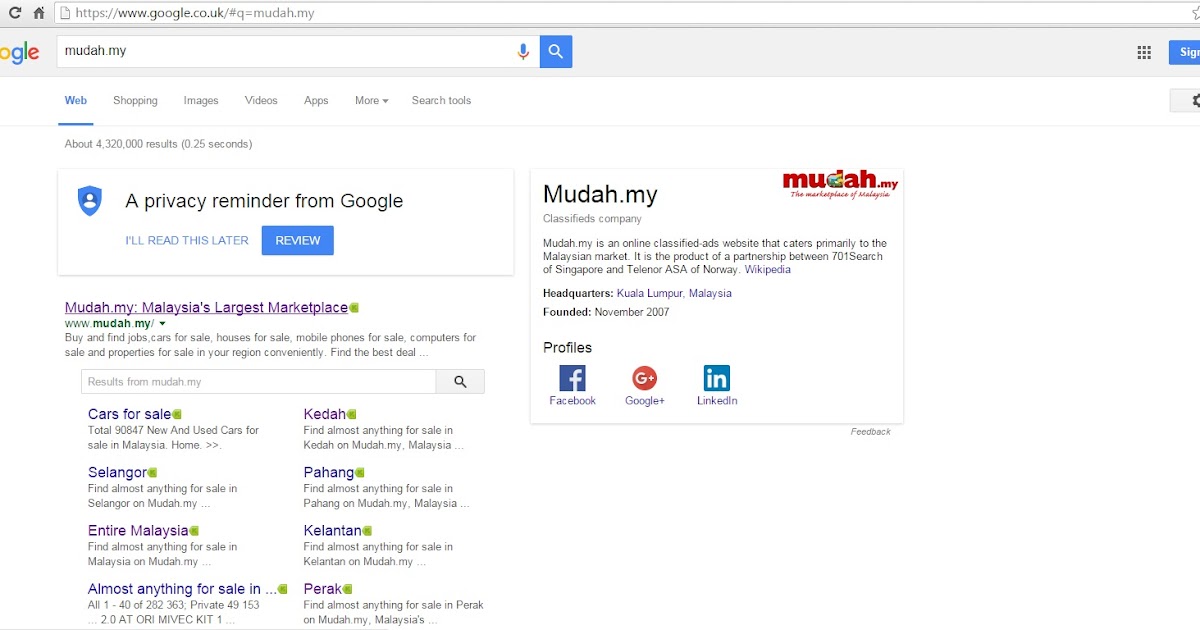Switch to the Videos tab
This screenshot has height=630, width=1200.
pyautogui.click(x=261, y=100)
